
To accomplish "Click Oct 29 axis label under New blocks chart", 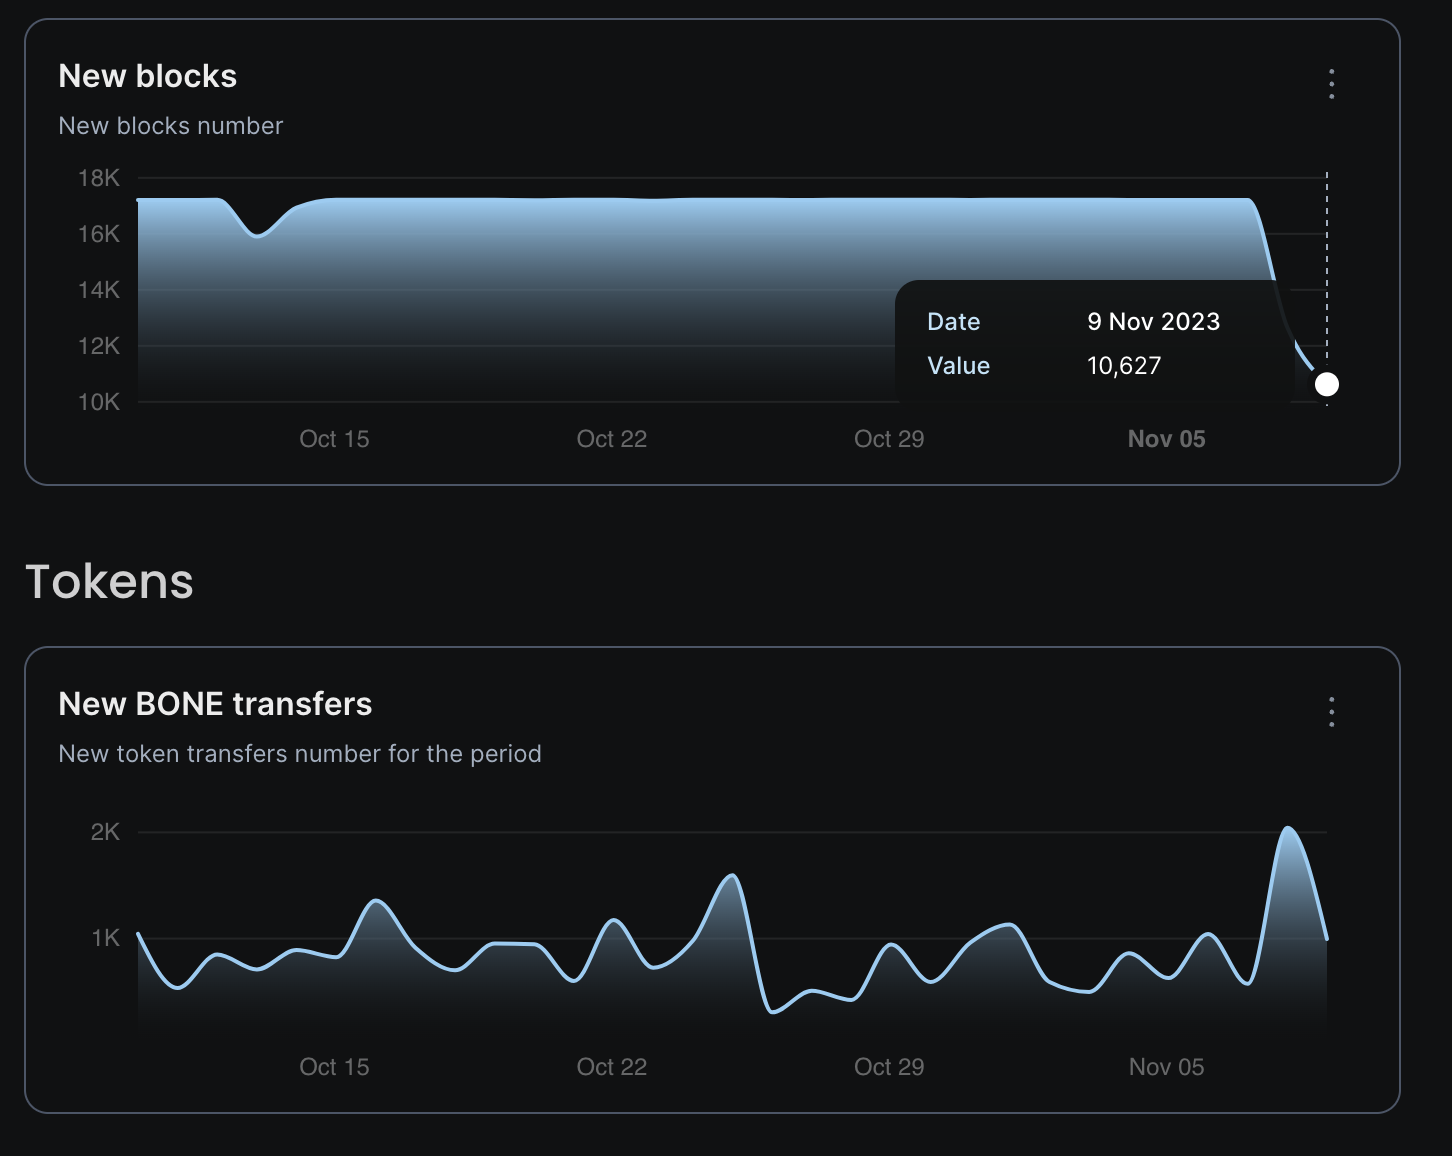I will (x=889, y=439).
